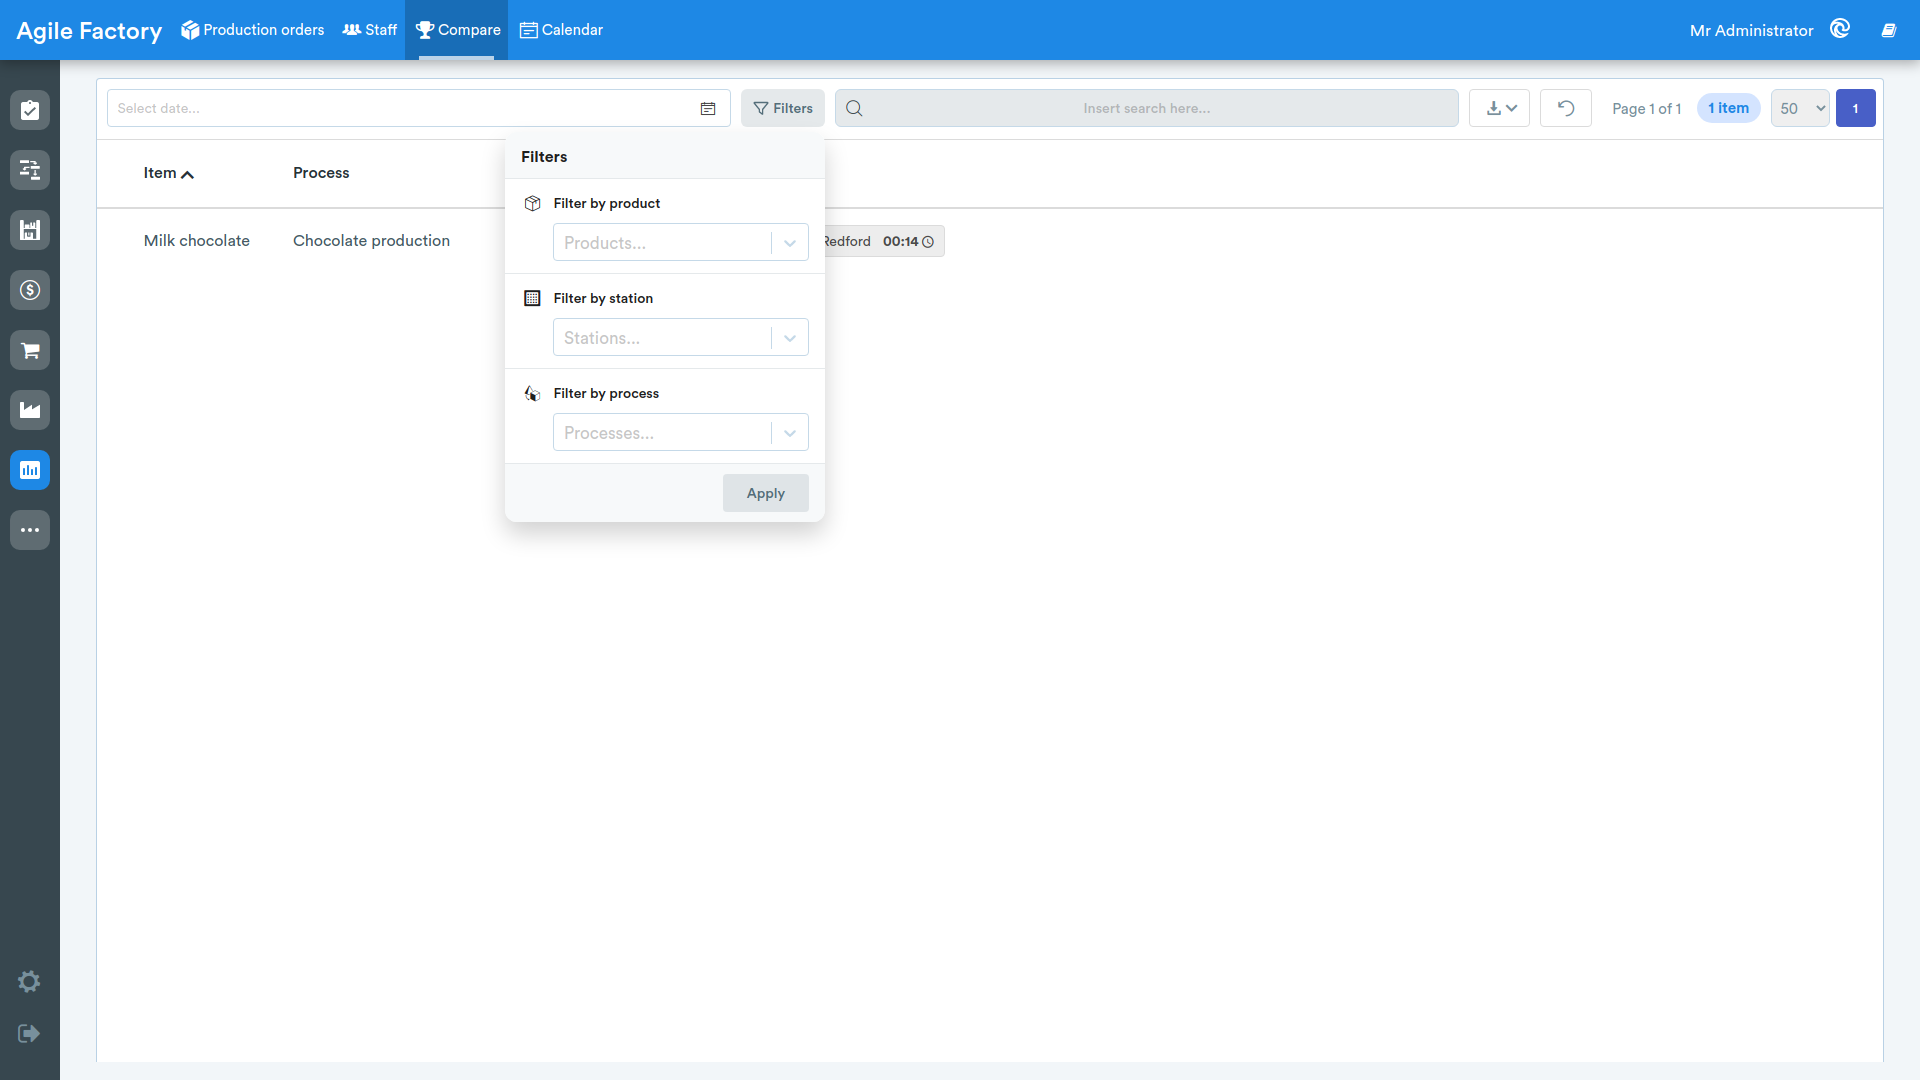Screen dimensions: 1920x1080
Task: Open the page size 50 dropdown
Action: tap(1800, 108)
